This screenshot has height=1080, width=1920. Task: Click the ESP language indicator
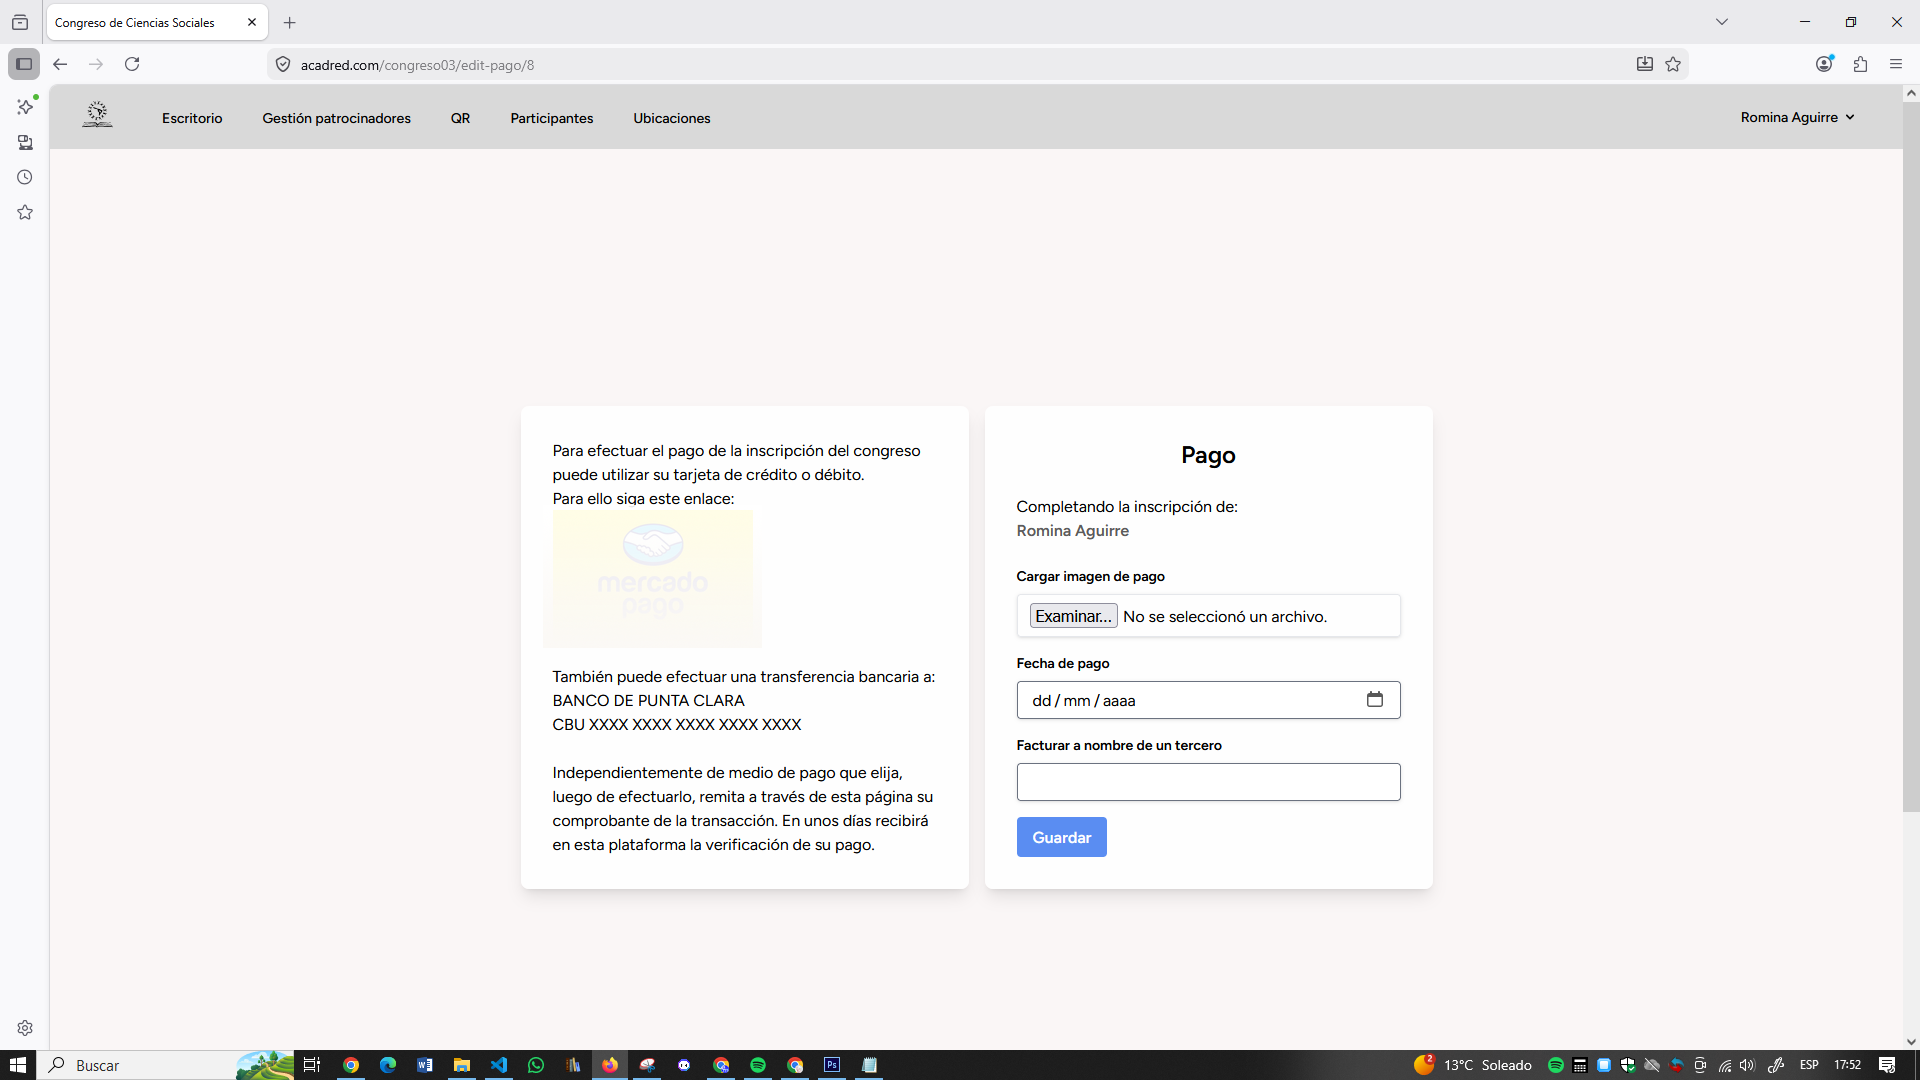(x=1809, y=1065)
